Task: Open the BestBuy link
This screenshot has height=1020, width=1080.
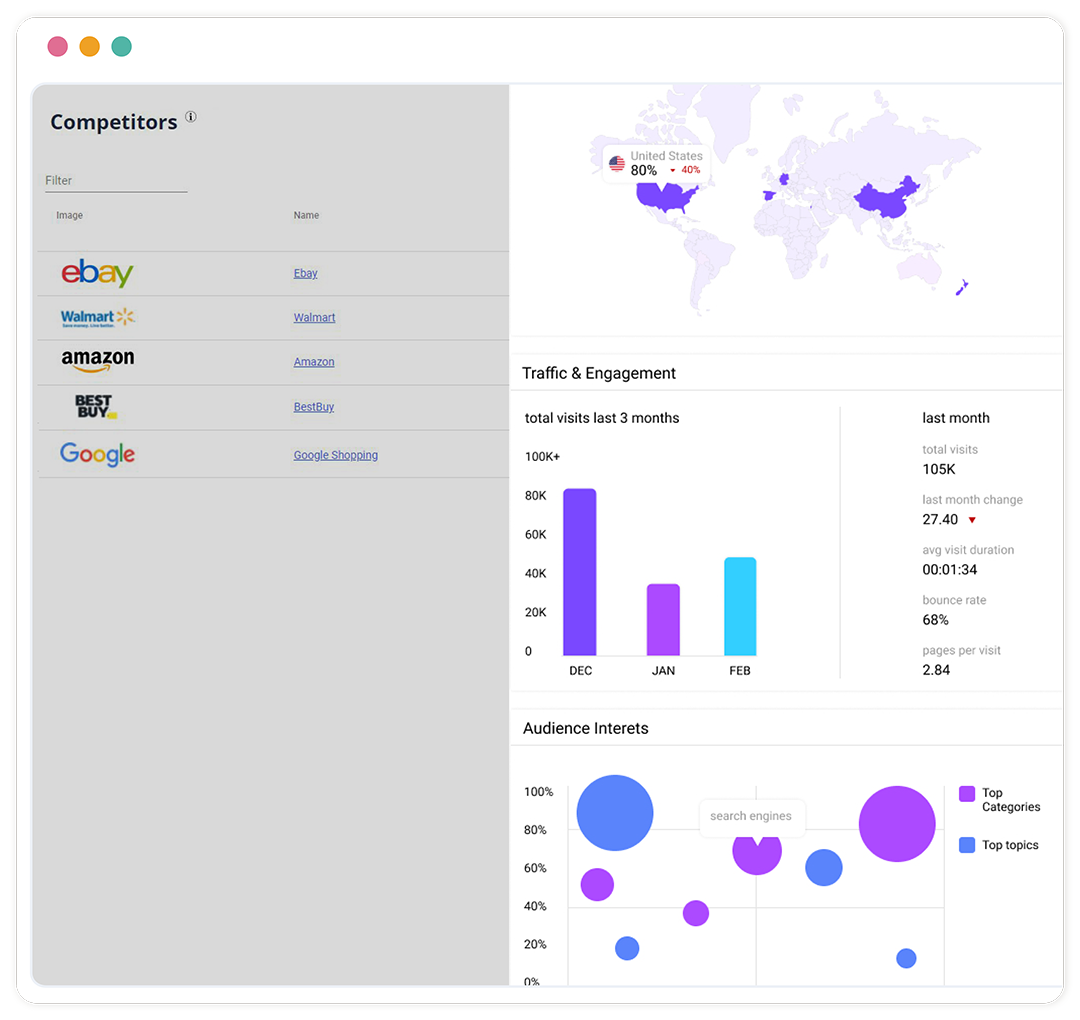Action: (x=313, y=407)
